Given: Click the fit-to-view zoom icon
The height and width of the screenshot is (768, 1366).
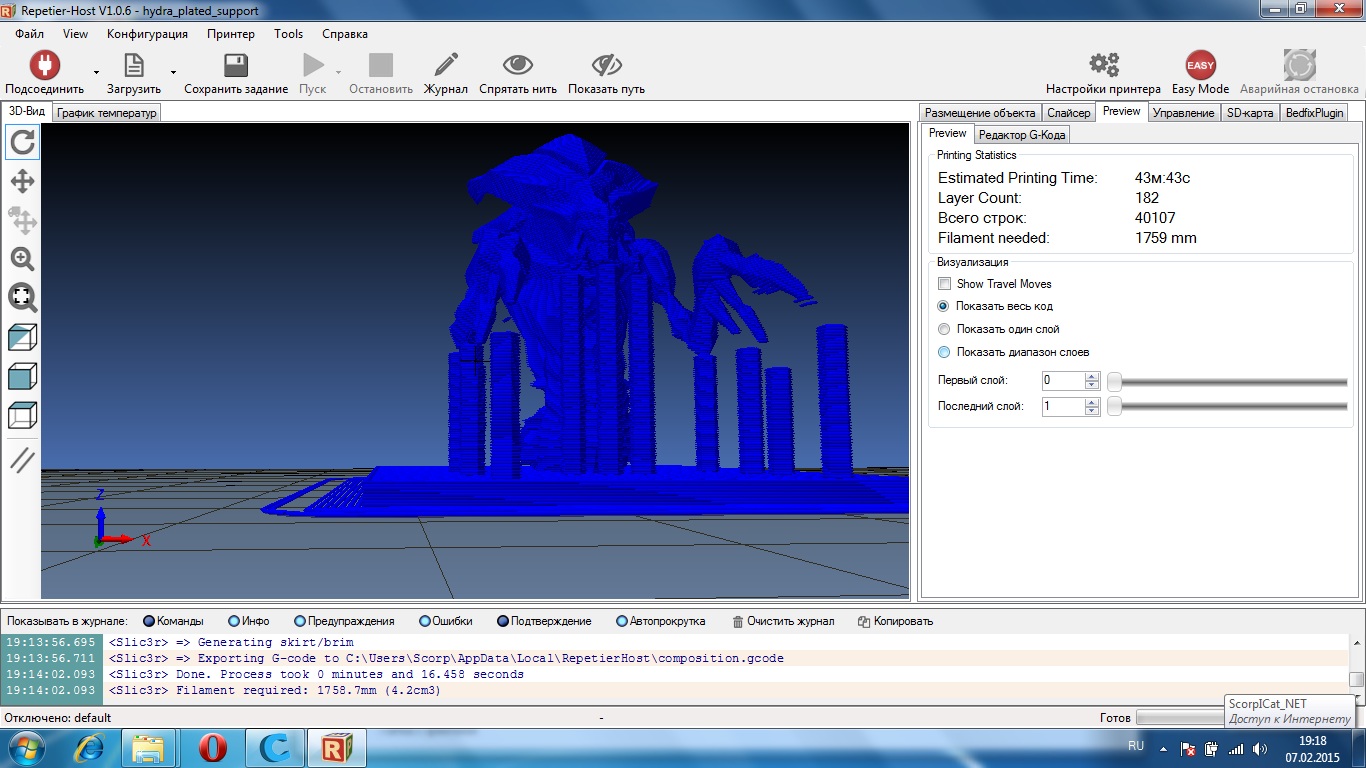Looking at the screenshot, I should tap(22, 297).
